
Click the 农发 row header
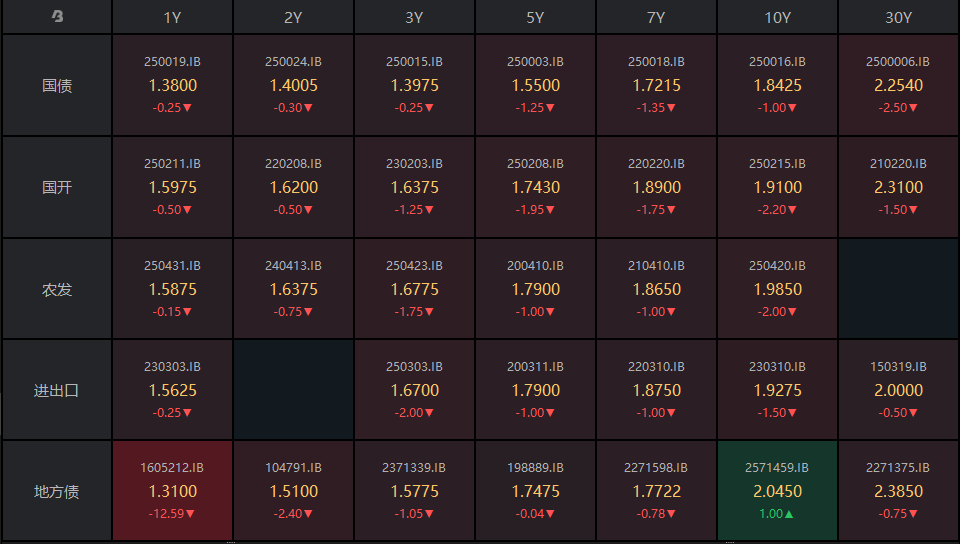click(57, 289)
